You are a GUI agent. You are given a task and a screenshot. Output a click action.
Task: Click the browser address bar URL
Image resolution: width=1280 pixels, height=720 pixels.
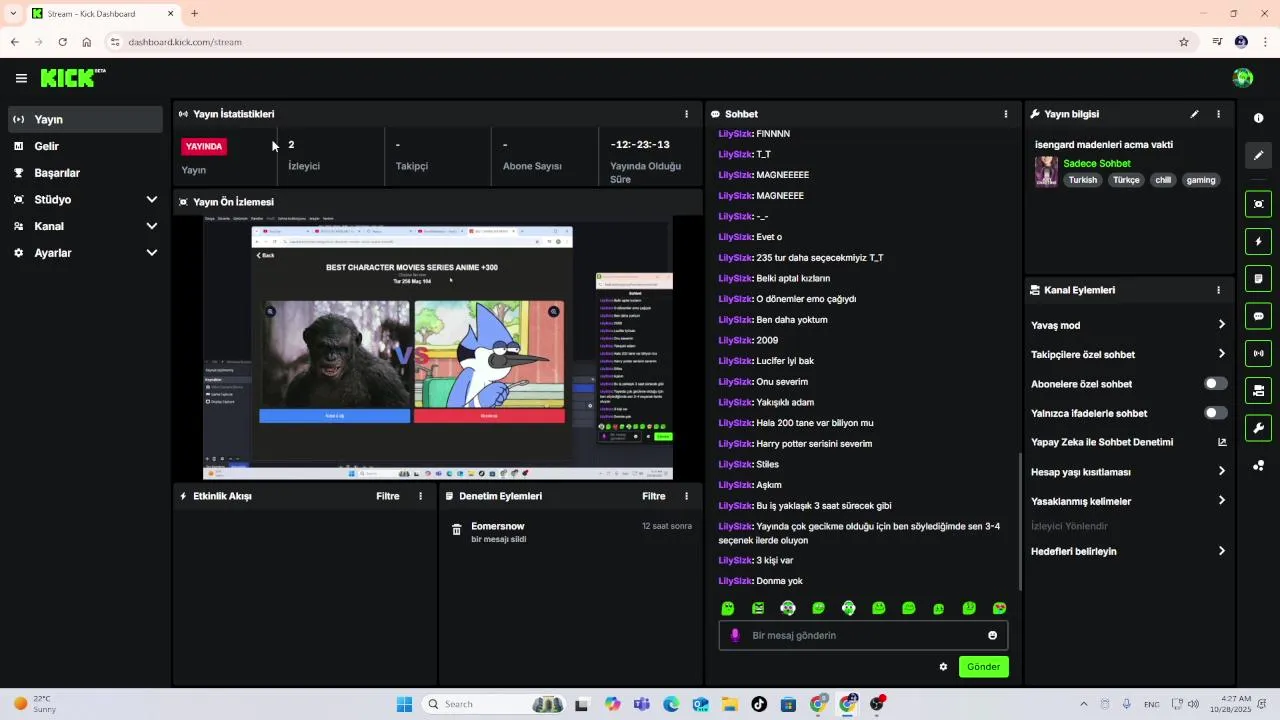pyautogui.click(x=185, y=42)
